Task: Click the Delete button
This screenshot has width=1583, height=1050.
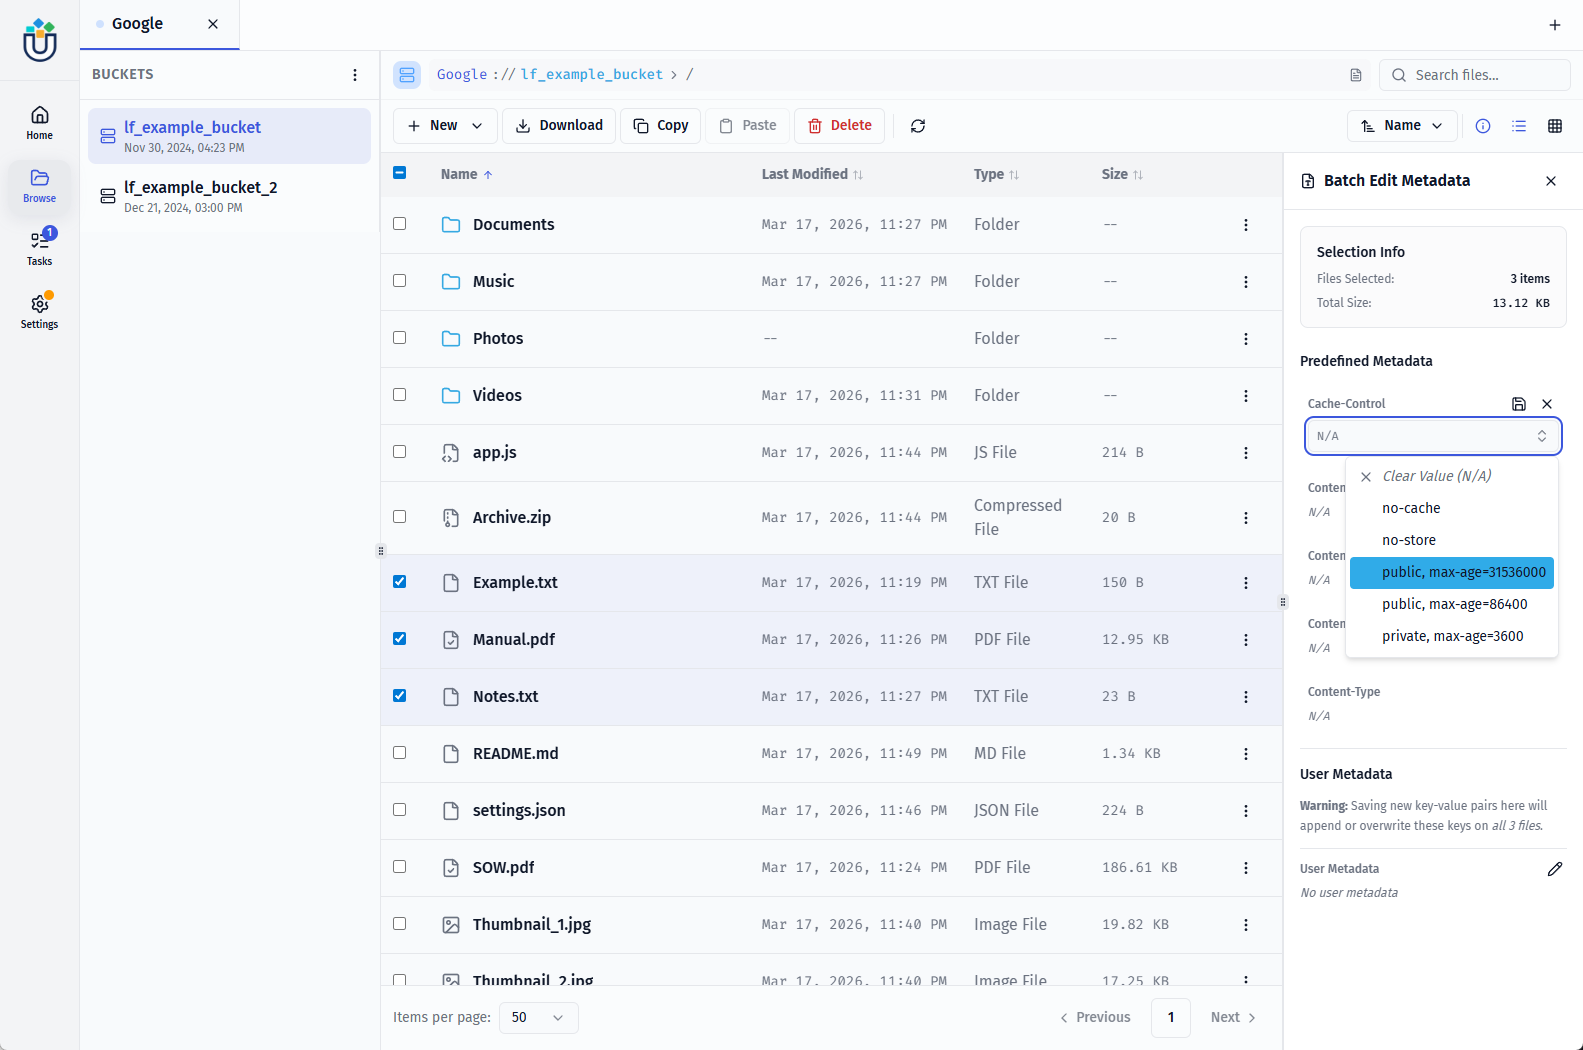Action: [x=840, y=126]
